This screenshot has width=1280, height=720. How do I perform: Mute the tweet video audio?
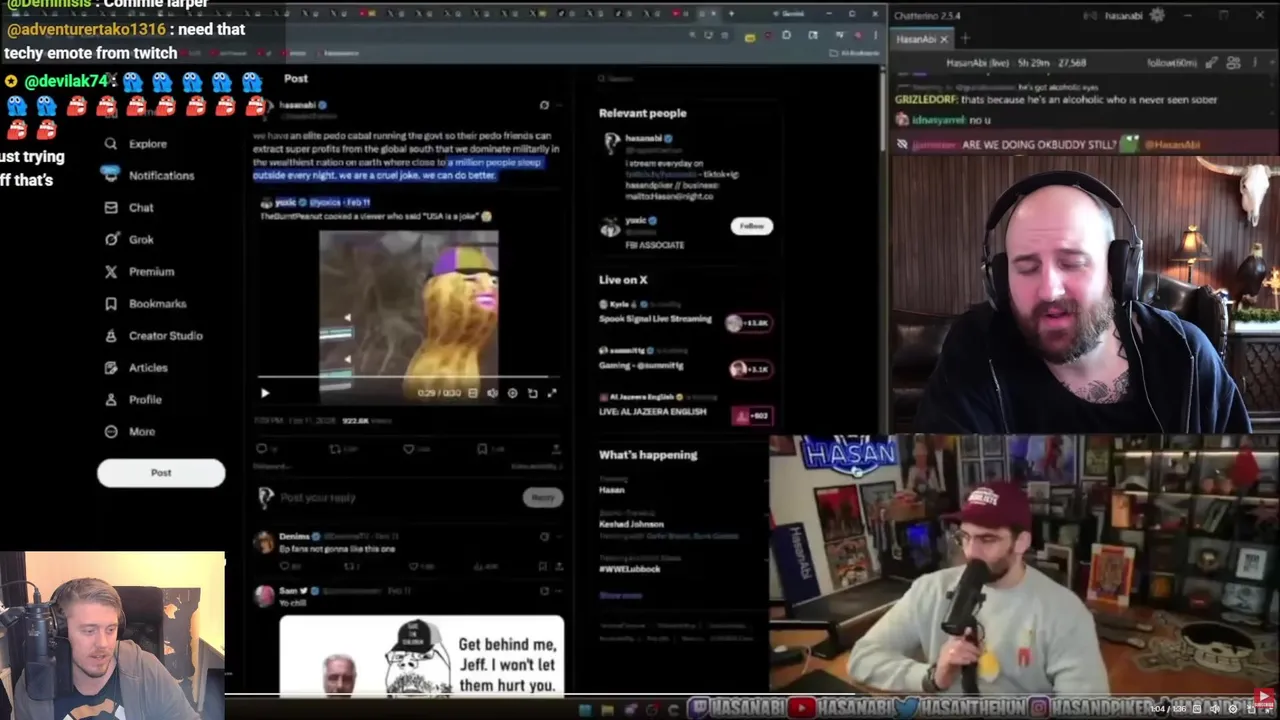(492, 393)
